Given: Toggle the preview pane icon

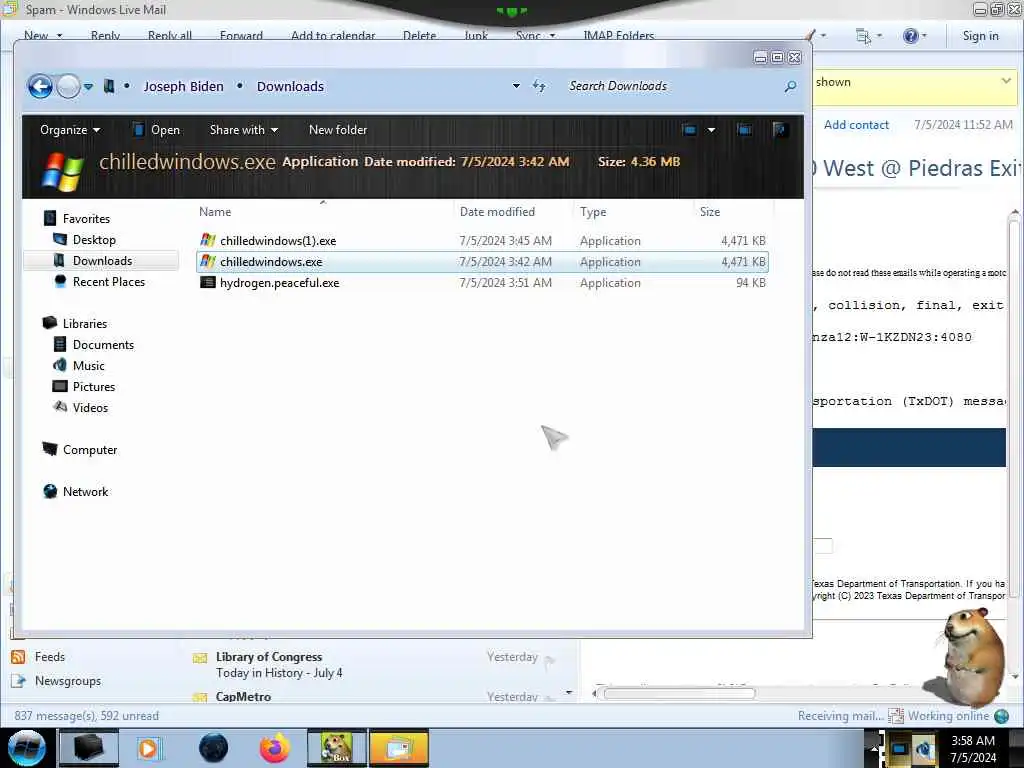Looking at the screenshot, I should (x=744, y=130).
